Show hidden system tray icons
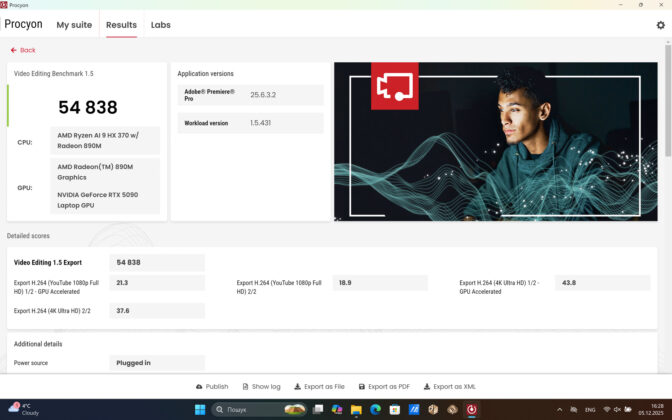 point(559,410)
